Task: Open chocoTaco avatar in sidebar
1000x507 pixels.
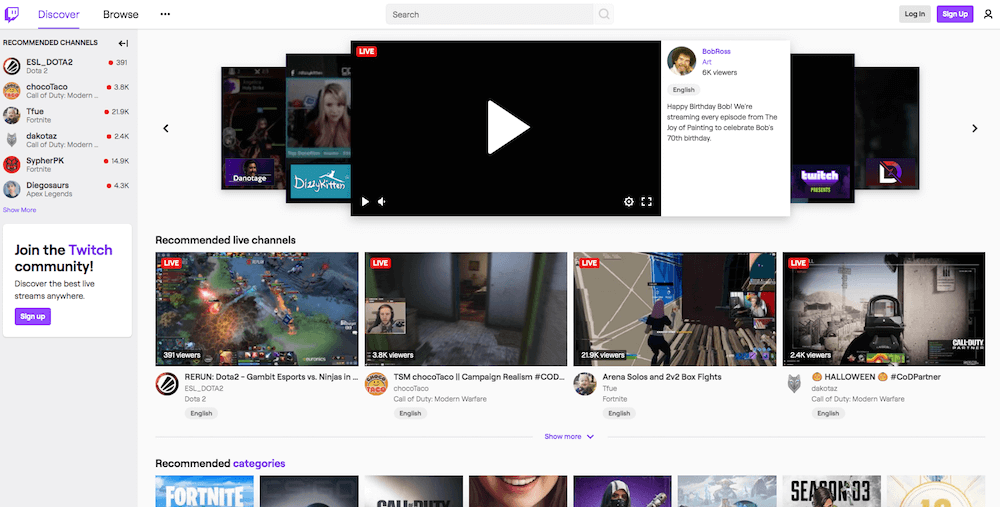Action: [x=11, y=91]
